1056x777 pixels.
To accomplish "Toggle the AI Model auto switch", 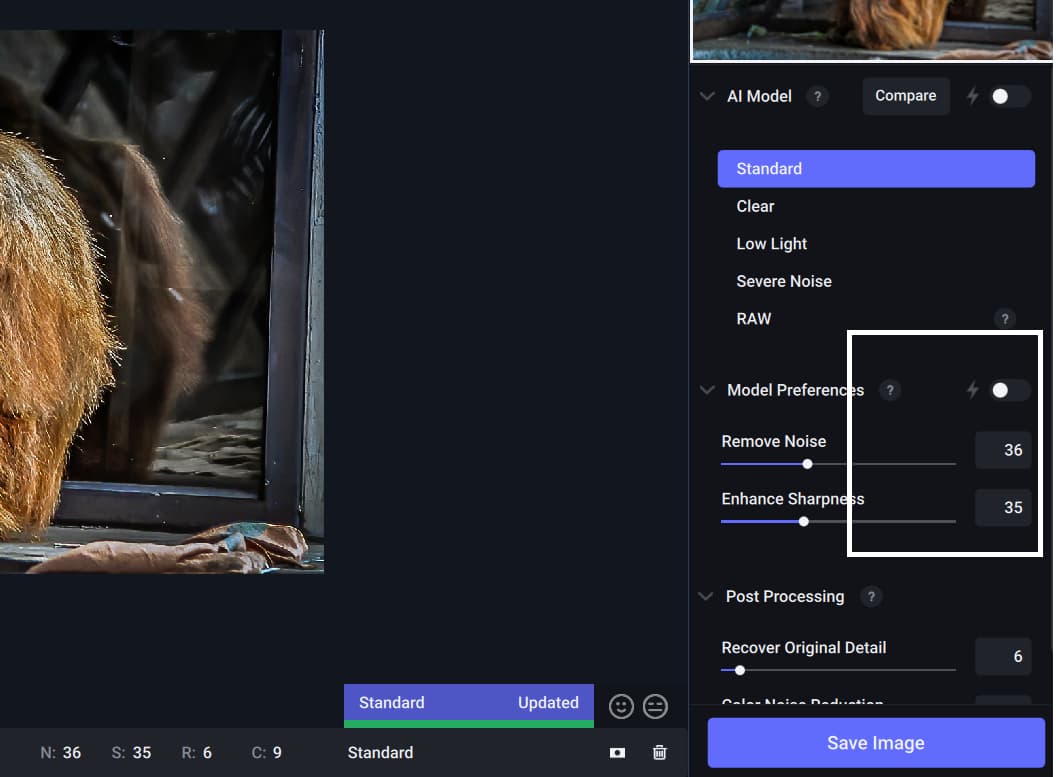I will click(x=1008, y=96).
